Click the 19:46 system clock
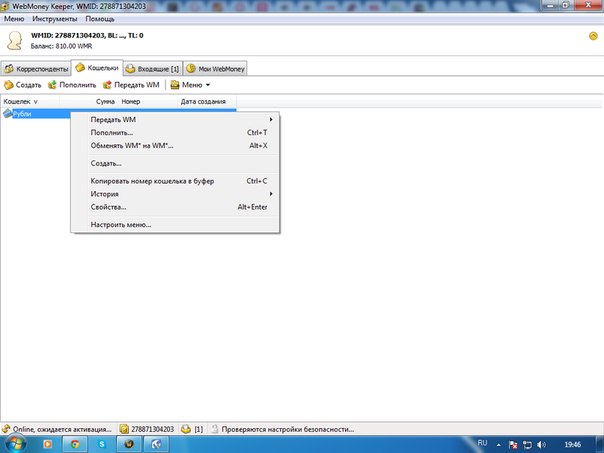The width and height of the screenshot is (604, 453). pos(572,445)
